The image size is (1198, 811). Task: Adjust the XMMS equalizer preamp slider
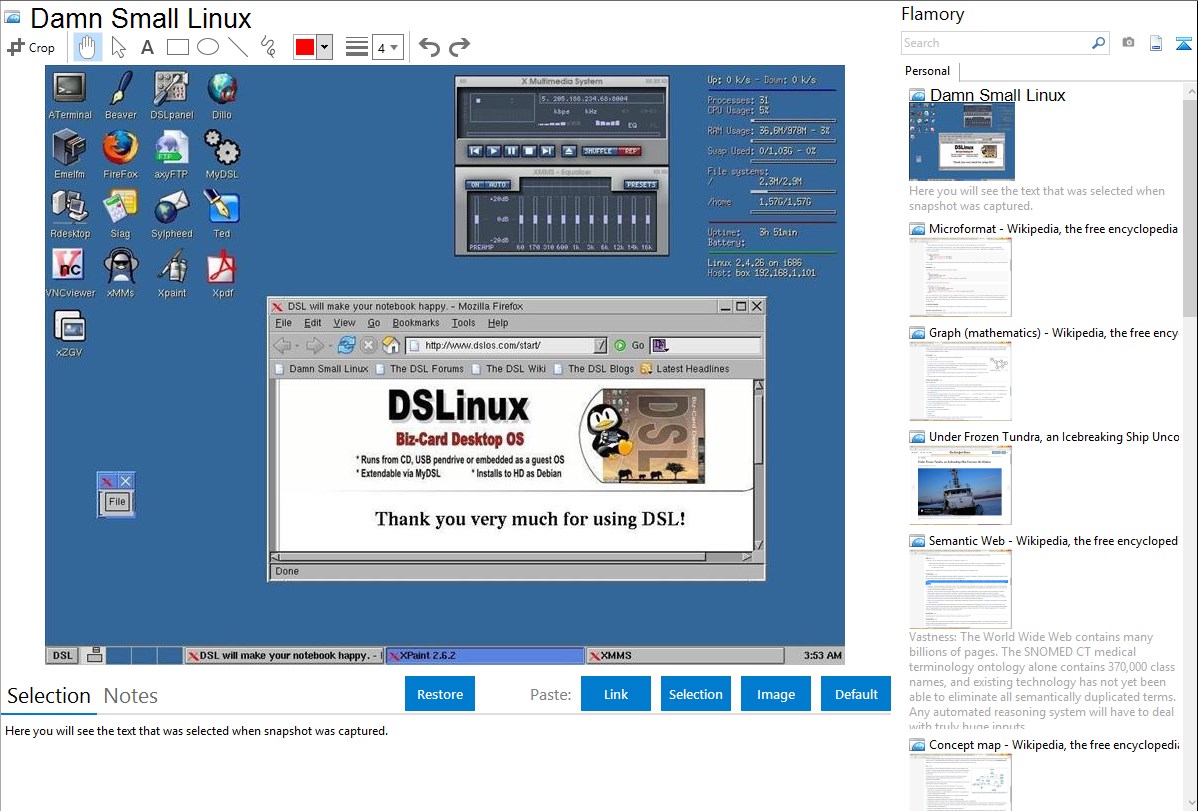(x=477, y=219)
